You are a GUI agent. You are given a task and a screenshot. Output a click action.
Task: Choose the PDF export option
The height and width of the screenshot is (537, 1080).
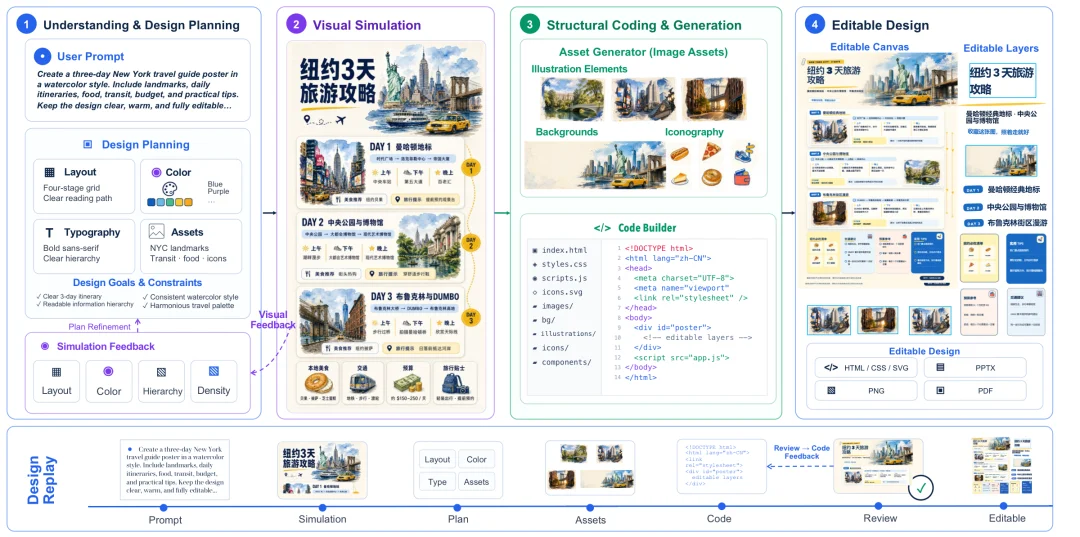975,390
